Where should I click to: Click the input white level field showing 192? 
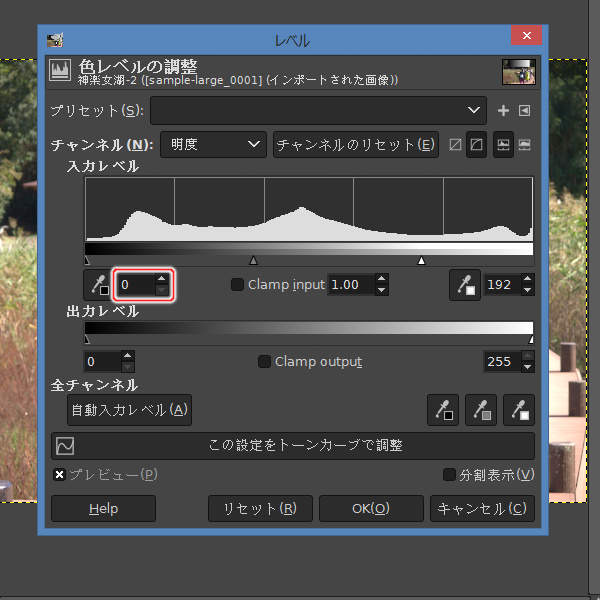click(502, 285)
